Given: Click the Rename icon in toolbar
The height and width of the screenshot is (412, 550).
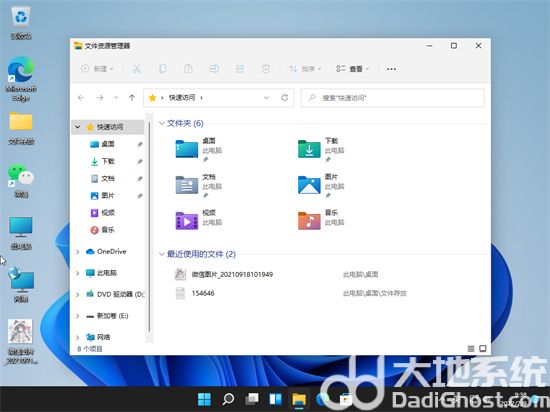Looking at the screenshot, I should 214,69.
